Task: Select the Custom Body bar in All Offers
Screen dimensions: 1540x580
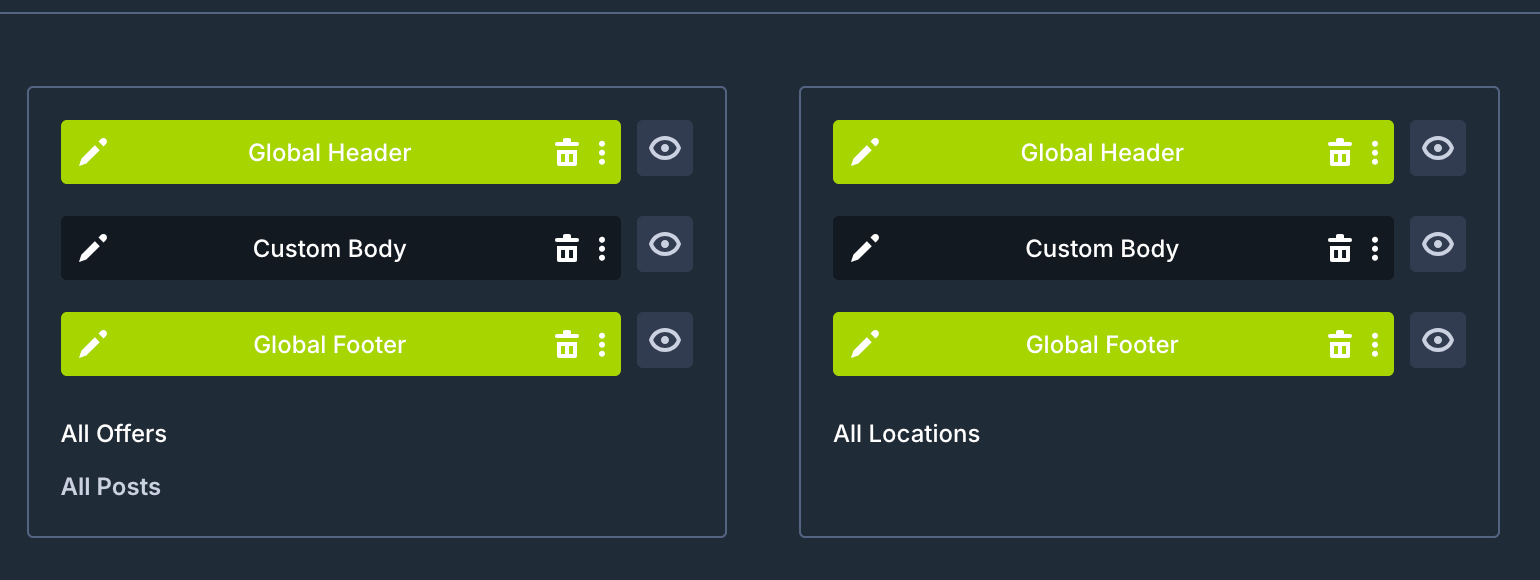Action: tap(341, 248)
